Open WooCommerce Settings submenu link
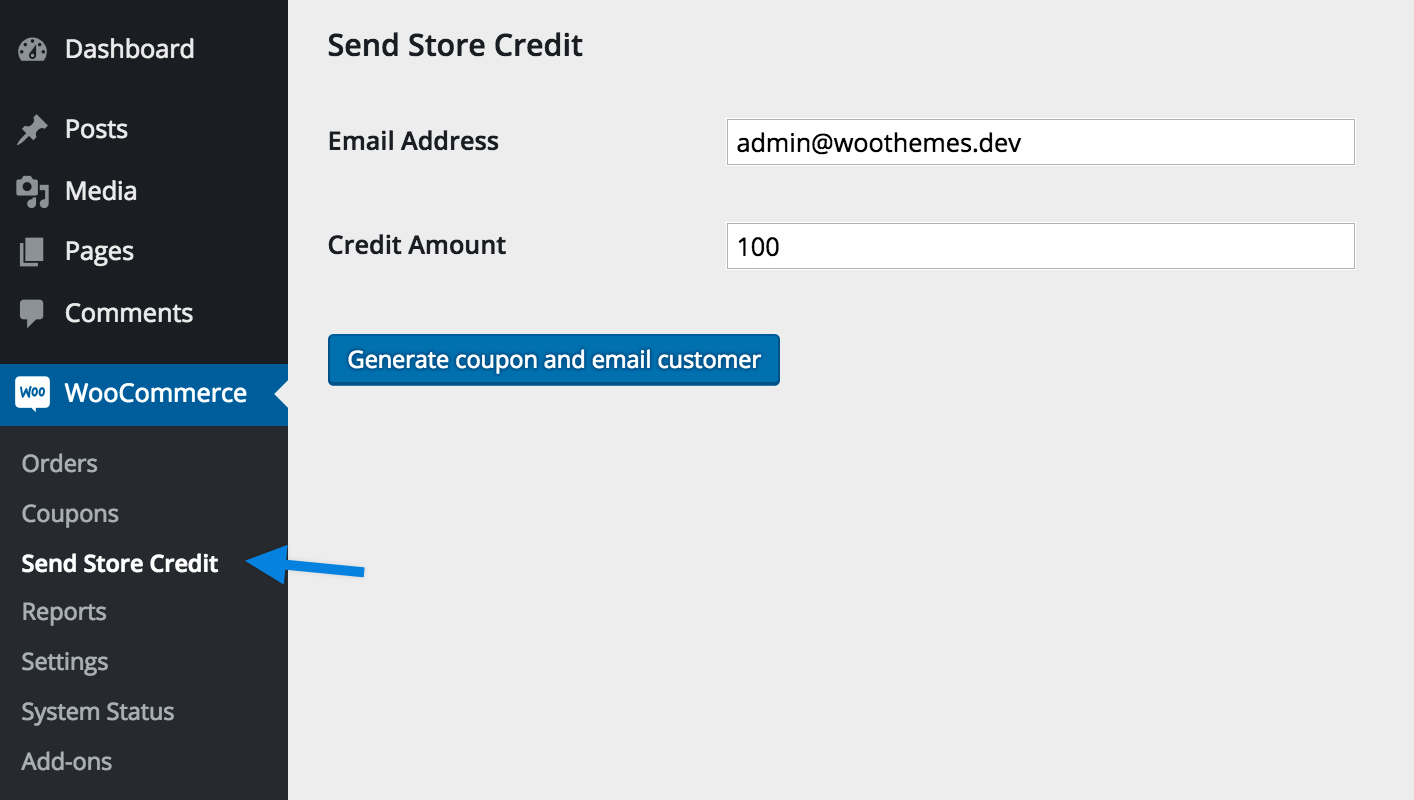1414x800 pixels. 65,662
